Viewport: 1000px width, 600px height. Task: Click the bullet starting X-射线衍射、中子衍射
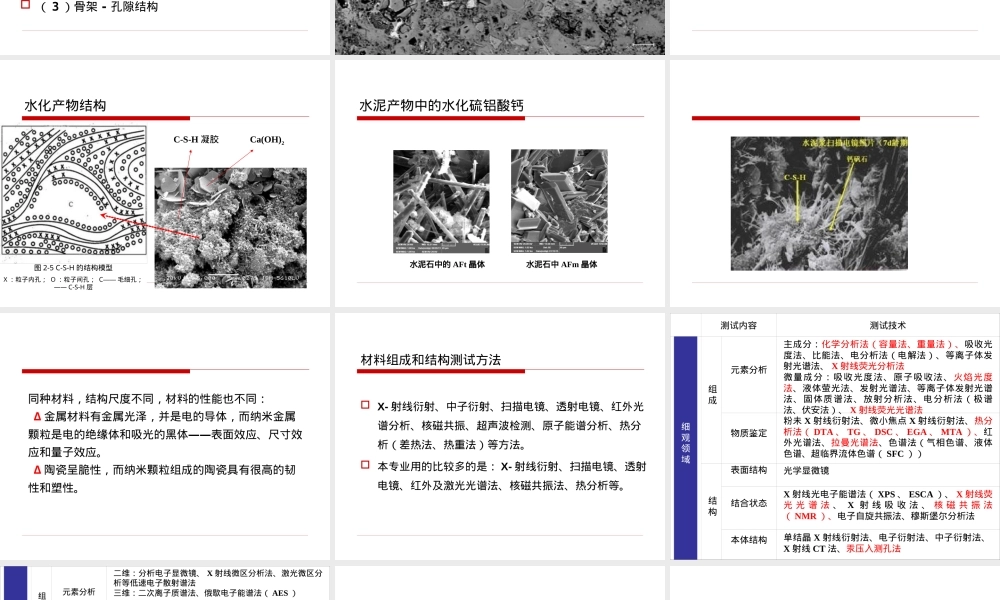click(x=510, y=425)
